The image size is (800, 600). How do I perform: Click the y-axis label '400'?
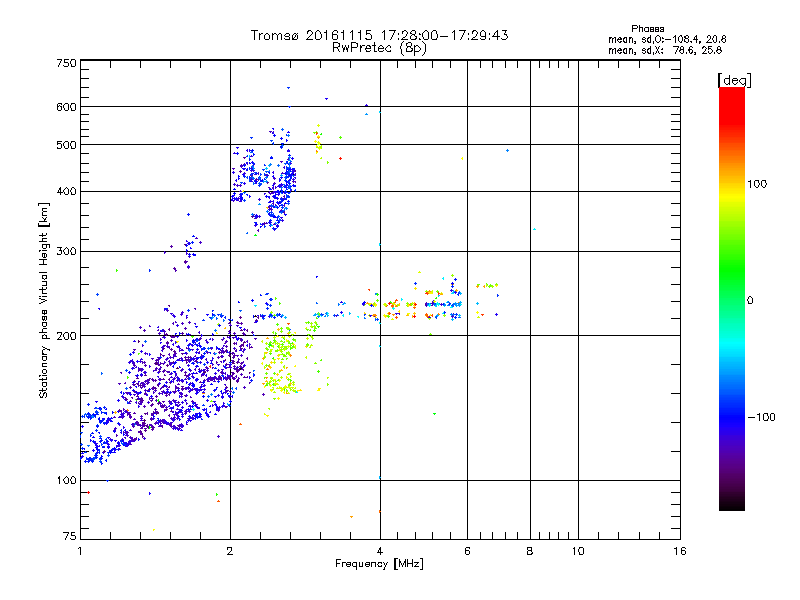[66, 192]
